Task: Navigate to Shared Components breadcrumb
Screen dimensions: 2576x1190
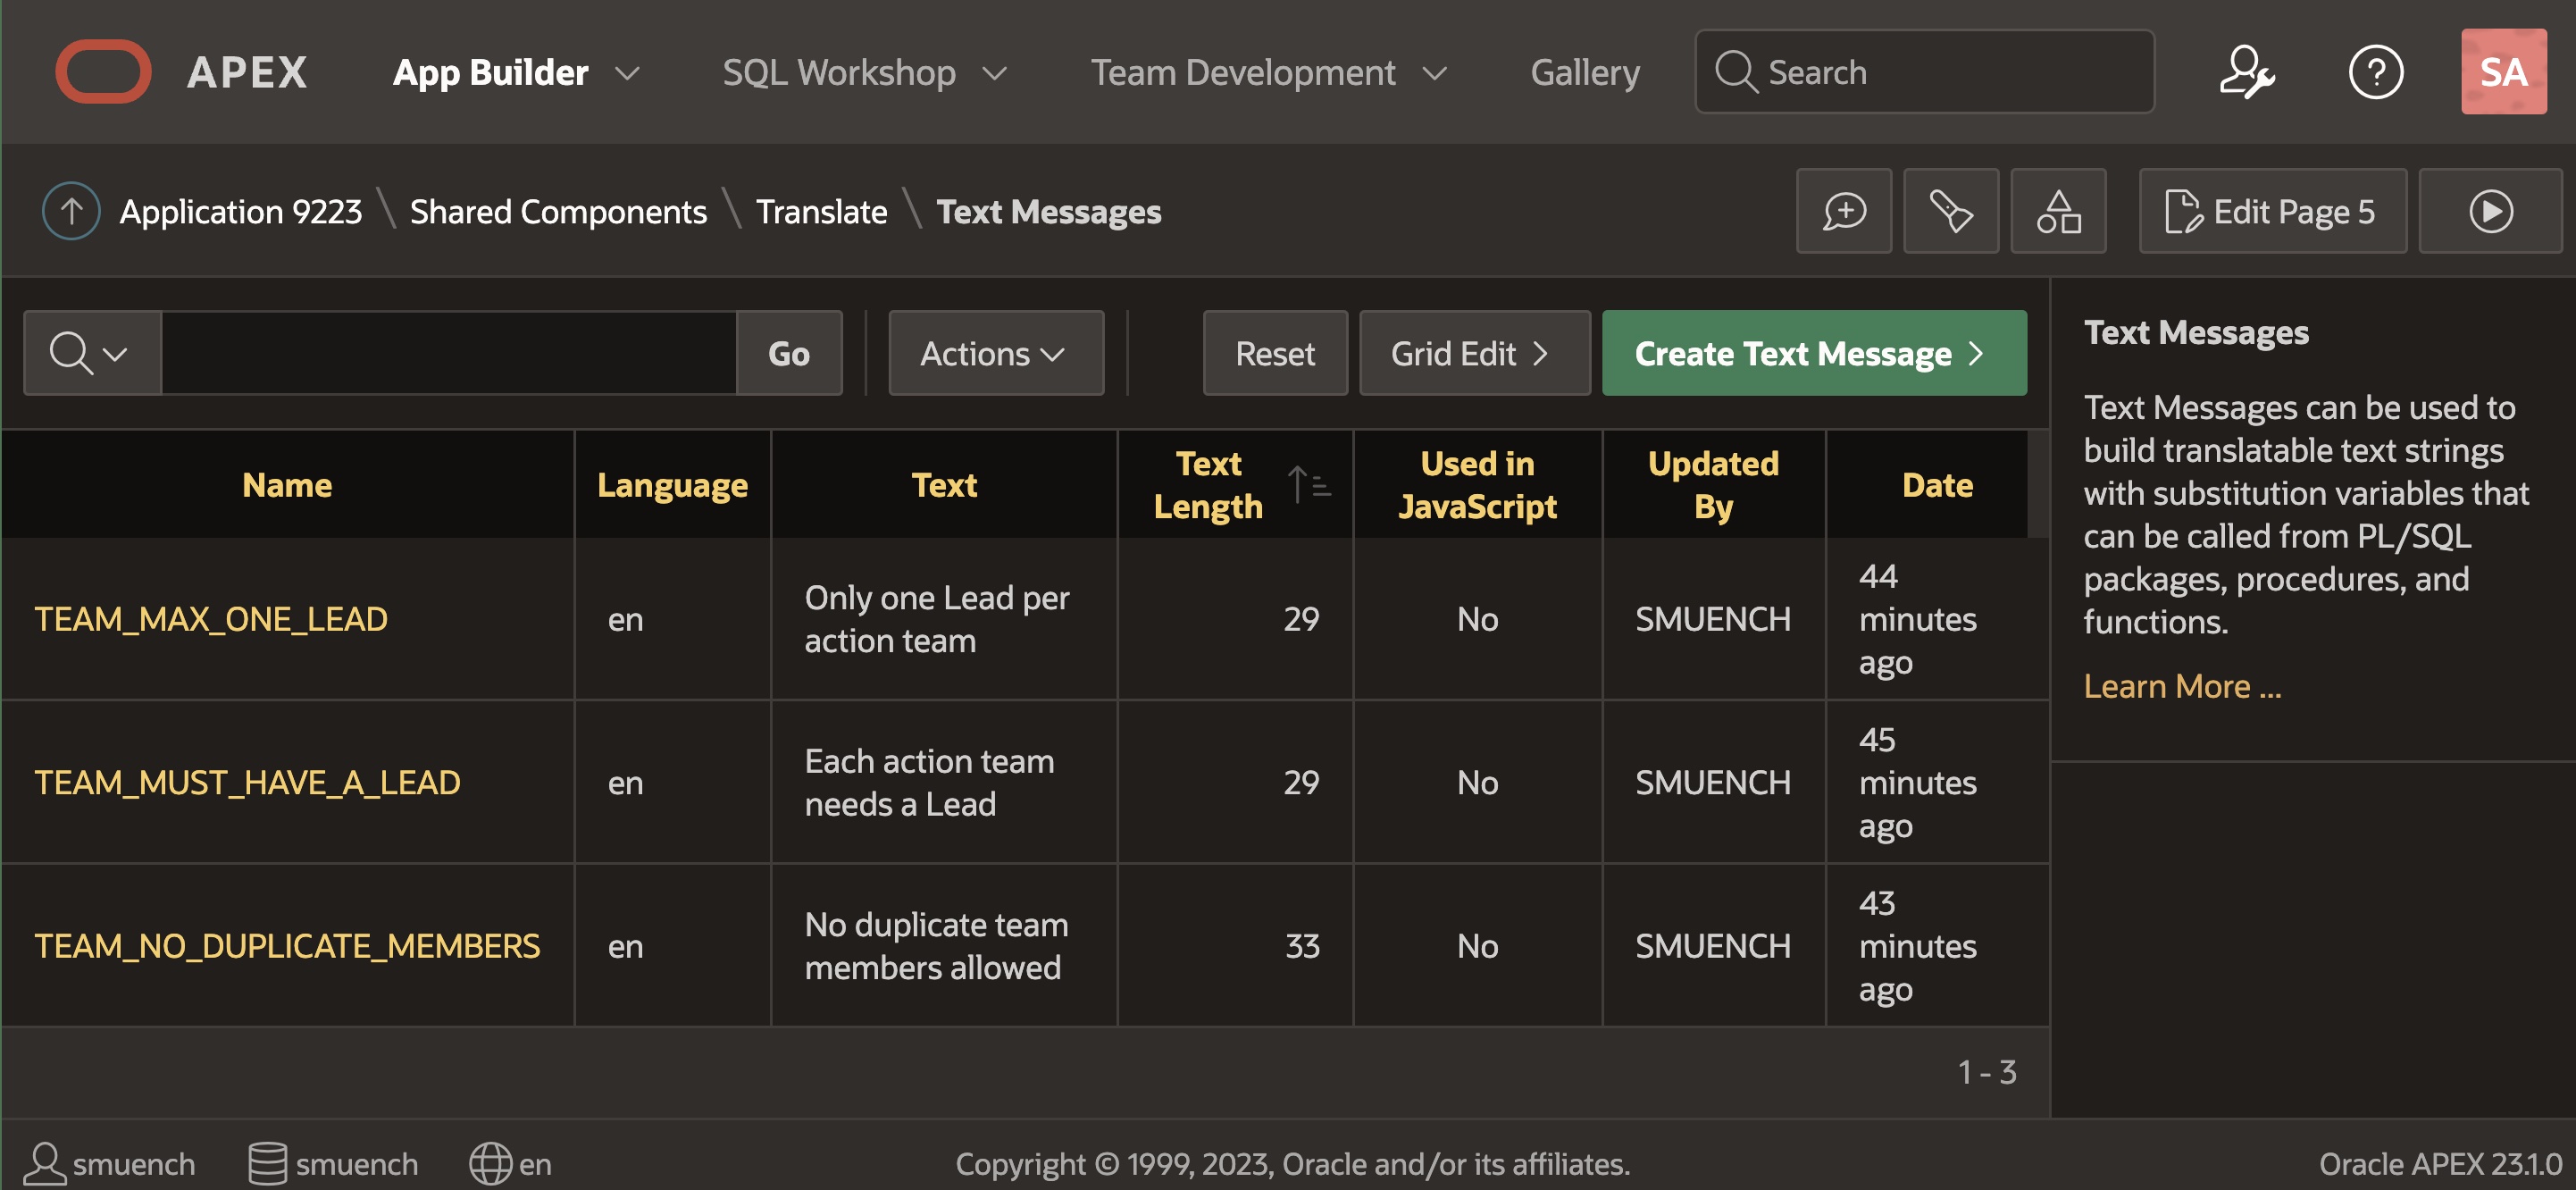Action: (x=558, y=212)
